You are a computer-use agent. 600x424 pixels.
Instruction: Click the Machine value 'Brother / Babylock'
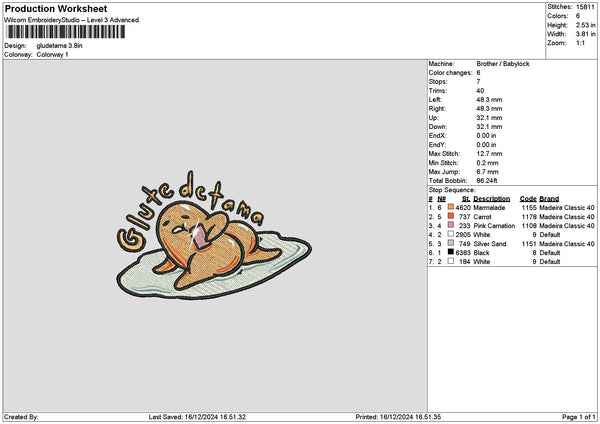pos(503,64)
